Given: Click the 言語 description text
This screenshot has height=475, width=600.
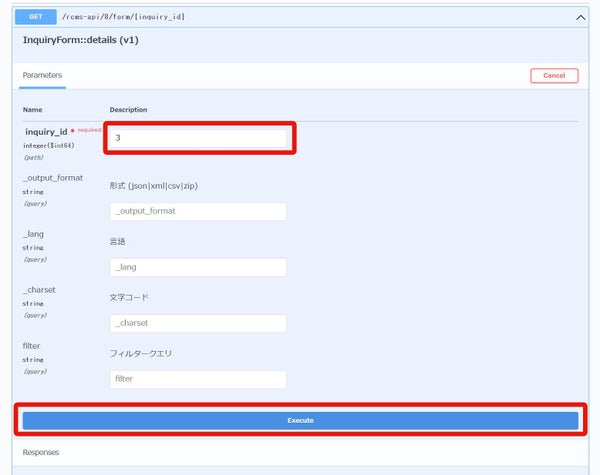Looking at the screenshot, I should (x=117, y=242).
